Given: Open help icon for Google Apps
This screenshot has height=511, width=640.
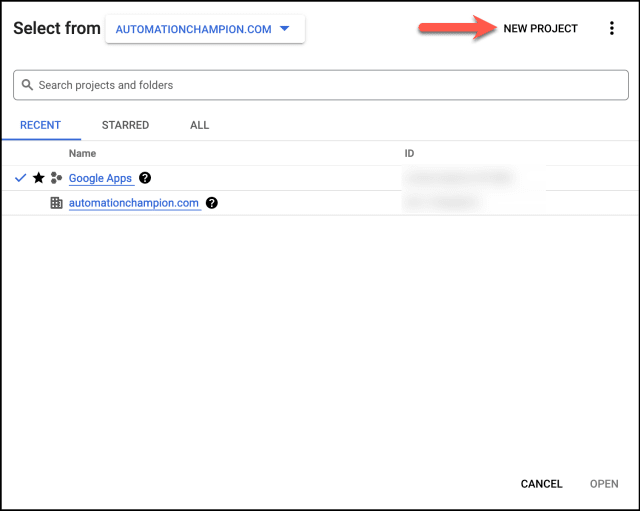Looking at the screenshot, I should pyautogui.click(x=145, y=178).
